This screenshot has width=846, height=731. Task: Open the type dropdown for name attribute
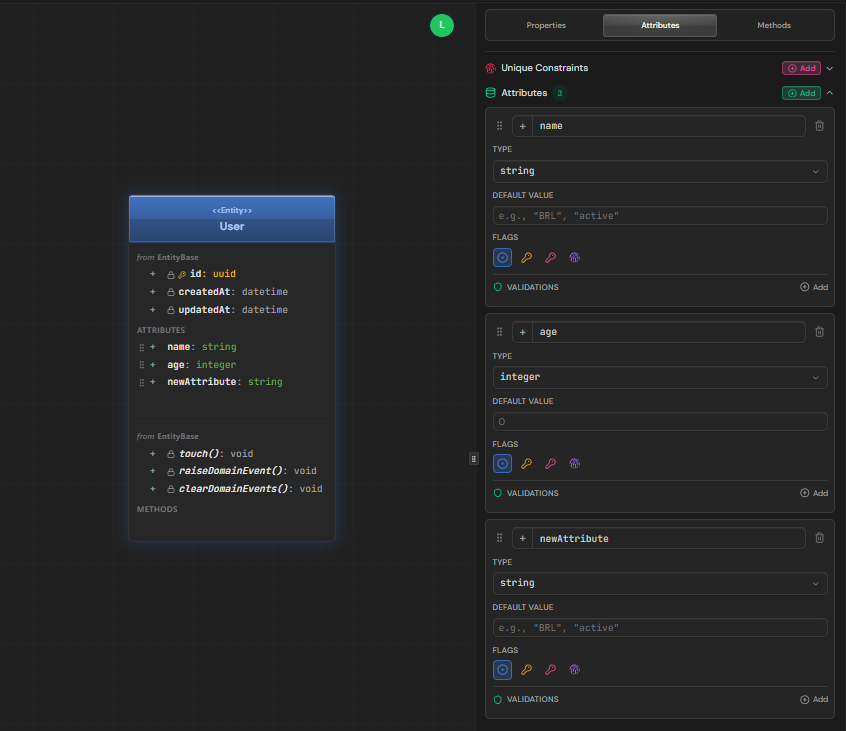click(659, 171)
